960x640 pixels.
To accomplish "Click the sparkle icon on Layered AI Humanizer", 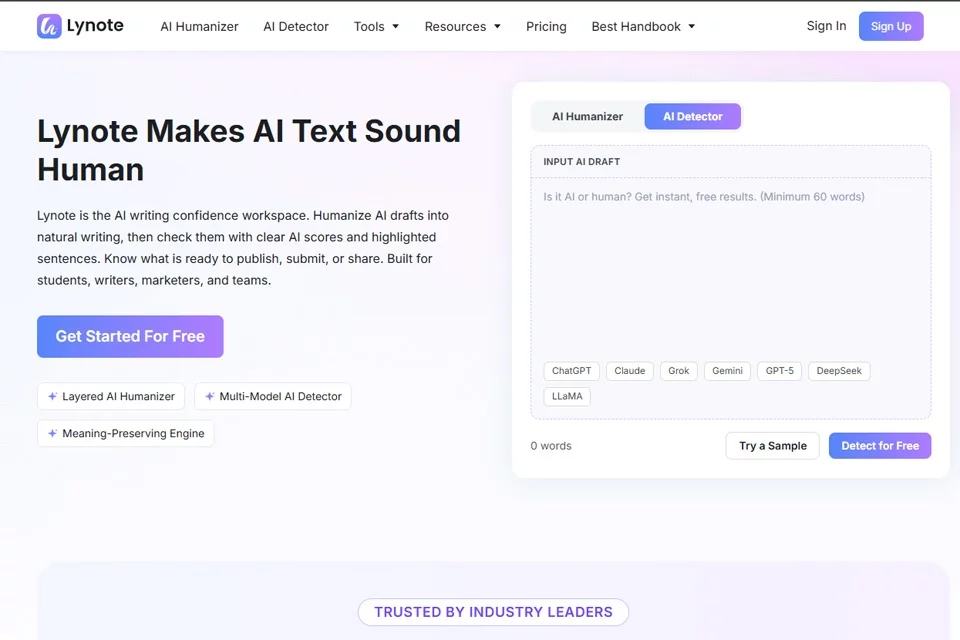I will 53,396.
